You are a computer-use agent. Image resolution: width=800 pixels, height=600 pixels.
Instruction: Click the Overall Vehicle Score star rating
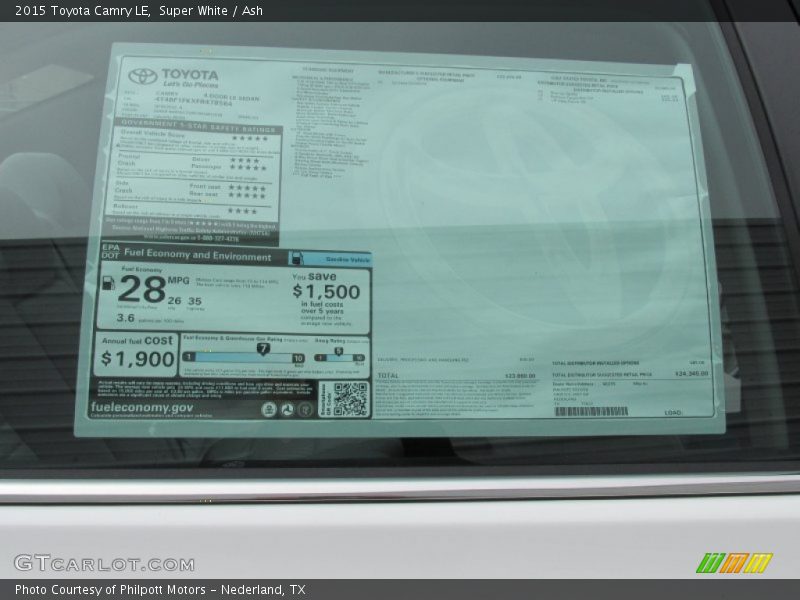click(249, 138)
